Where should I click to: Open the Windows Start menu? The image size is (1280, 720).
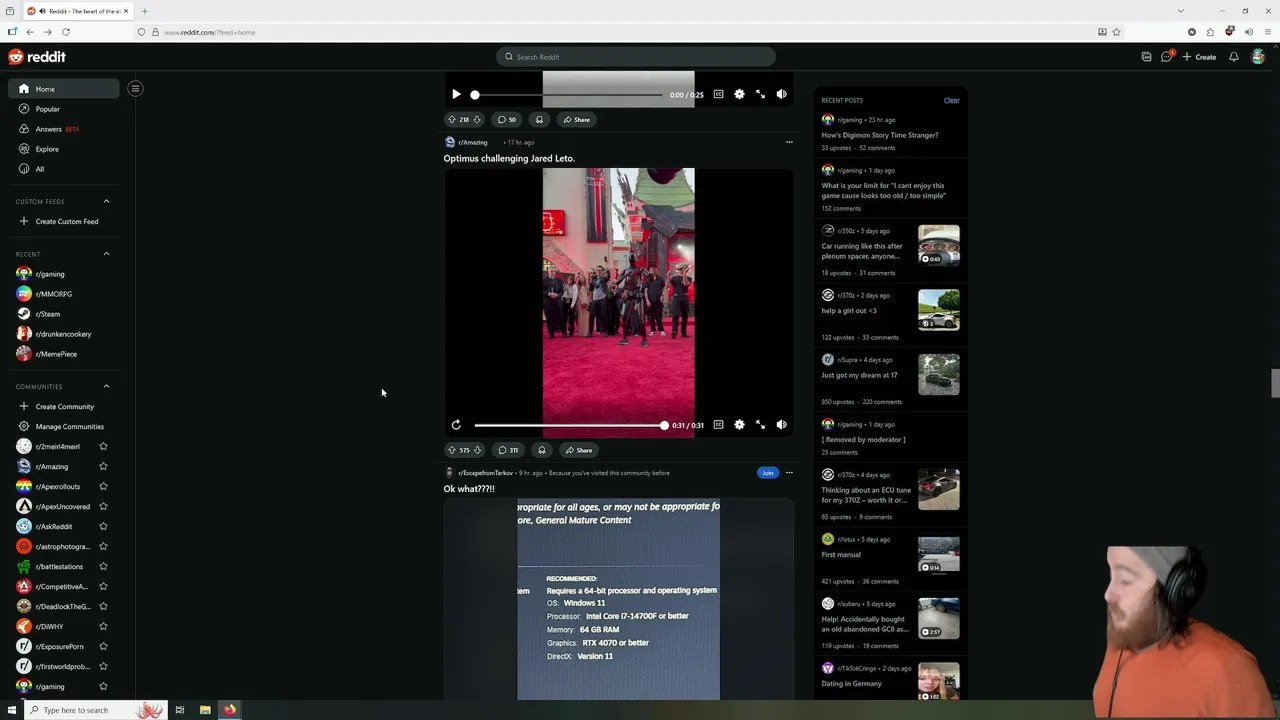click(12, 710)
